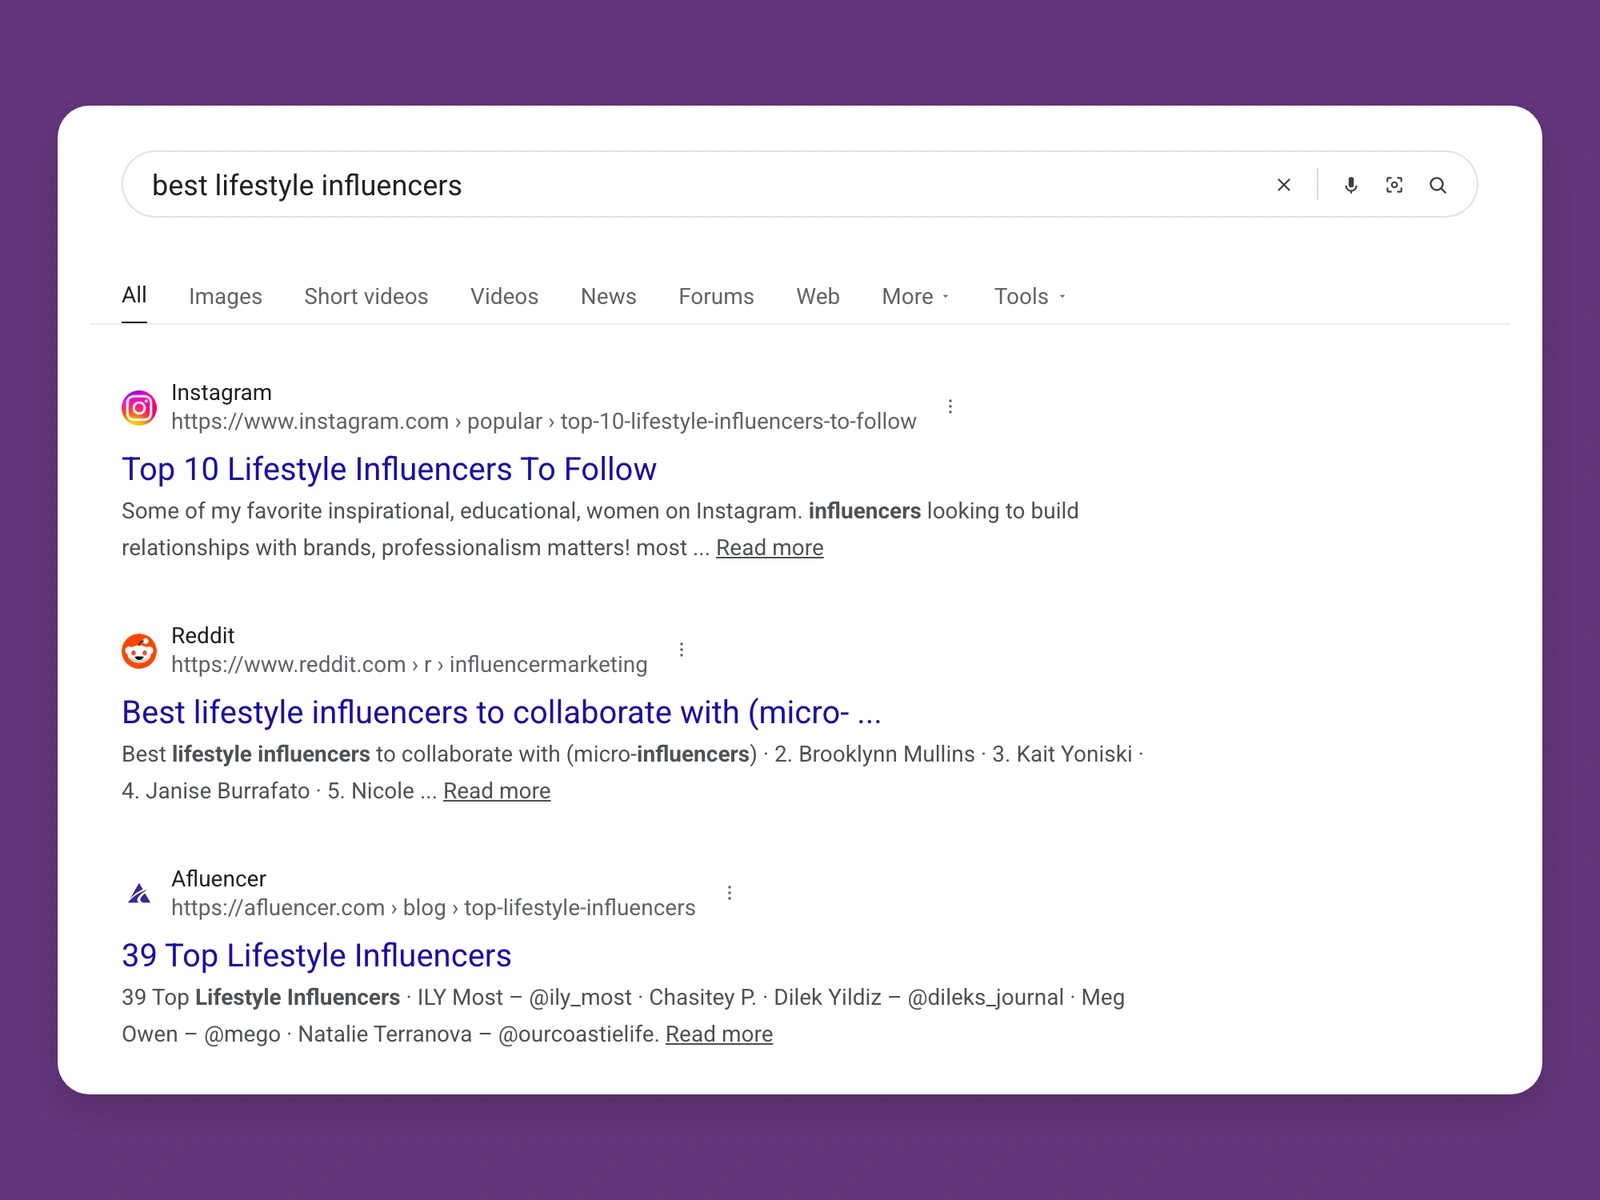Open 'Best lifestyle influencers to collaborate with' result
1600x1200 pixels.
coord(501,712)
